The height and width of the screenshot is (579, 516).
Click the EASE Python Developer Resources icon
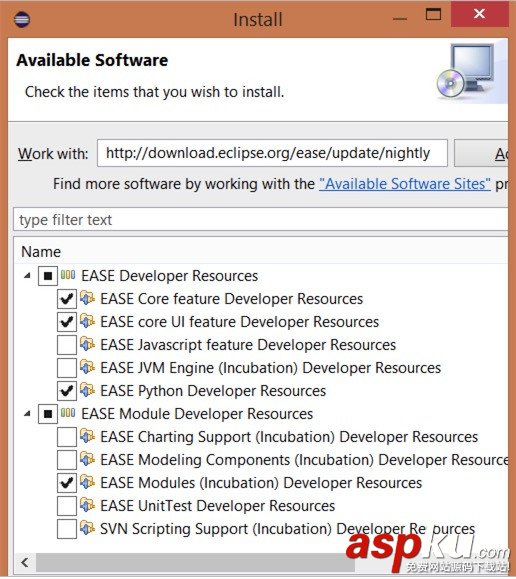(88, 390)
